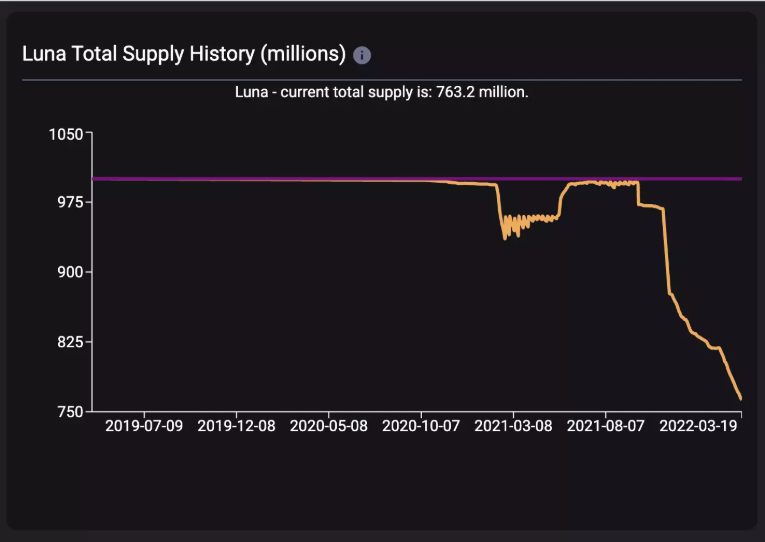Click the 900 y-axis label
Screen dimensions: 765x542
(70, 272)
